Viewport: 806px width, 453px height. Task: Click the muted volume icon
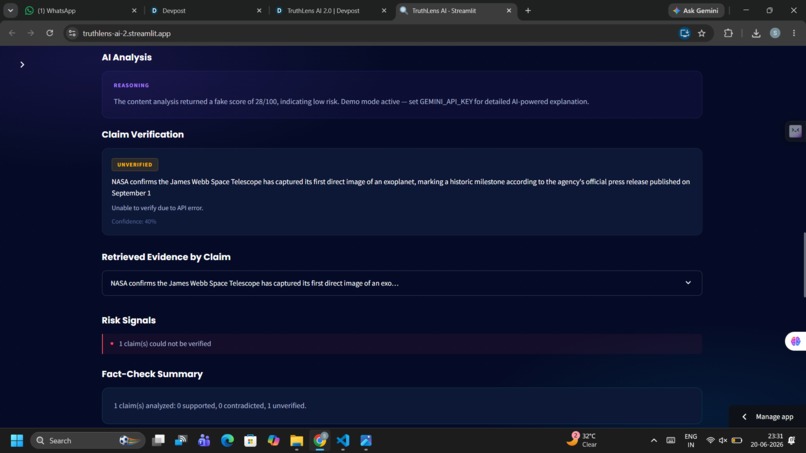[x=723, y=441]
